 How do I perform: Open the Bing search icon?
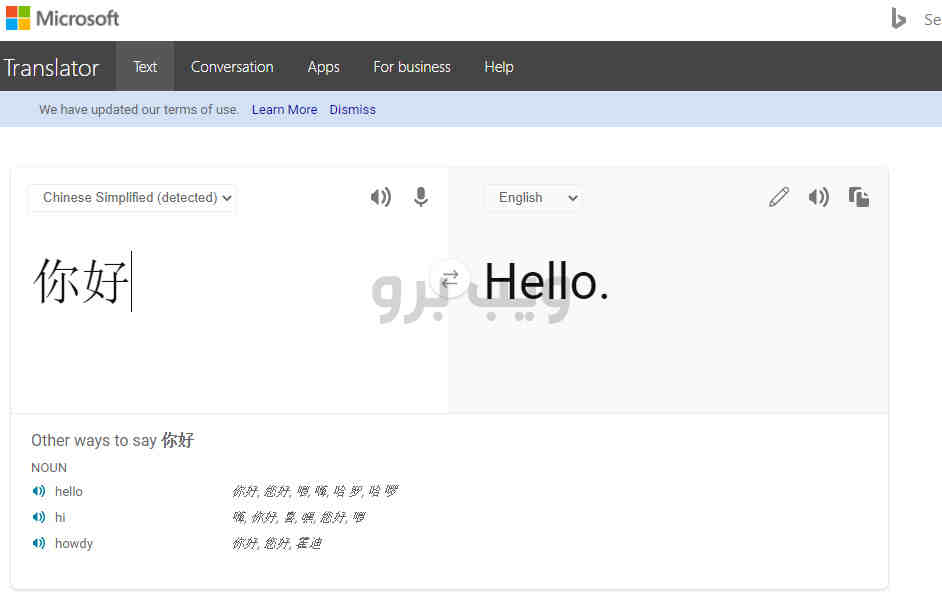pyautogui.click(x=898, y=19)
